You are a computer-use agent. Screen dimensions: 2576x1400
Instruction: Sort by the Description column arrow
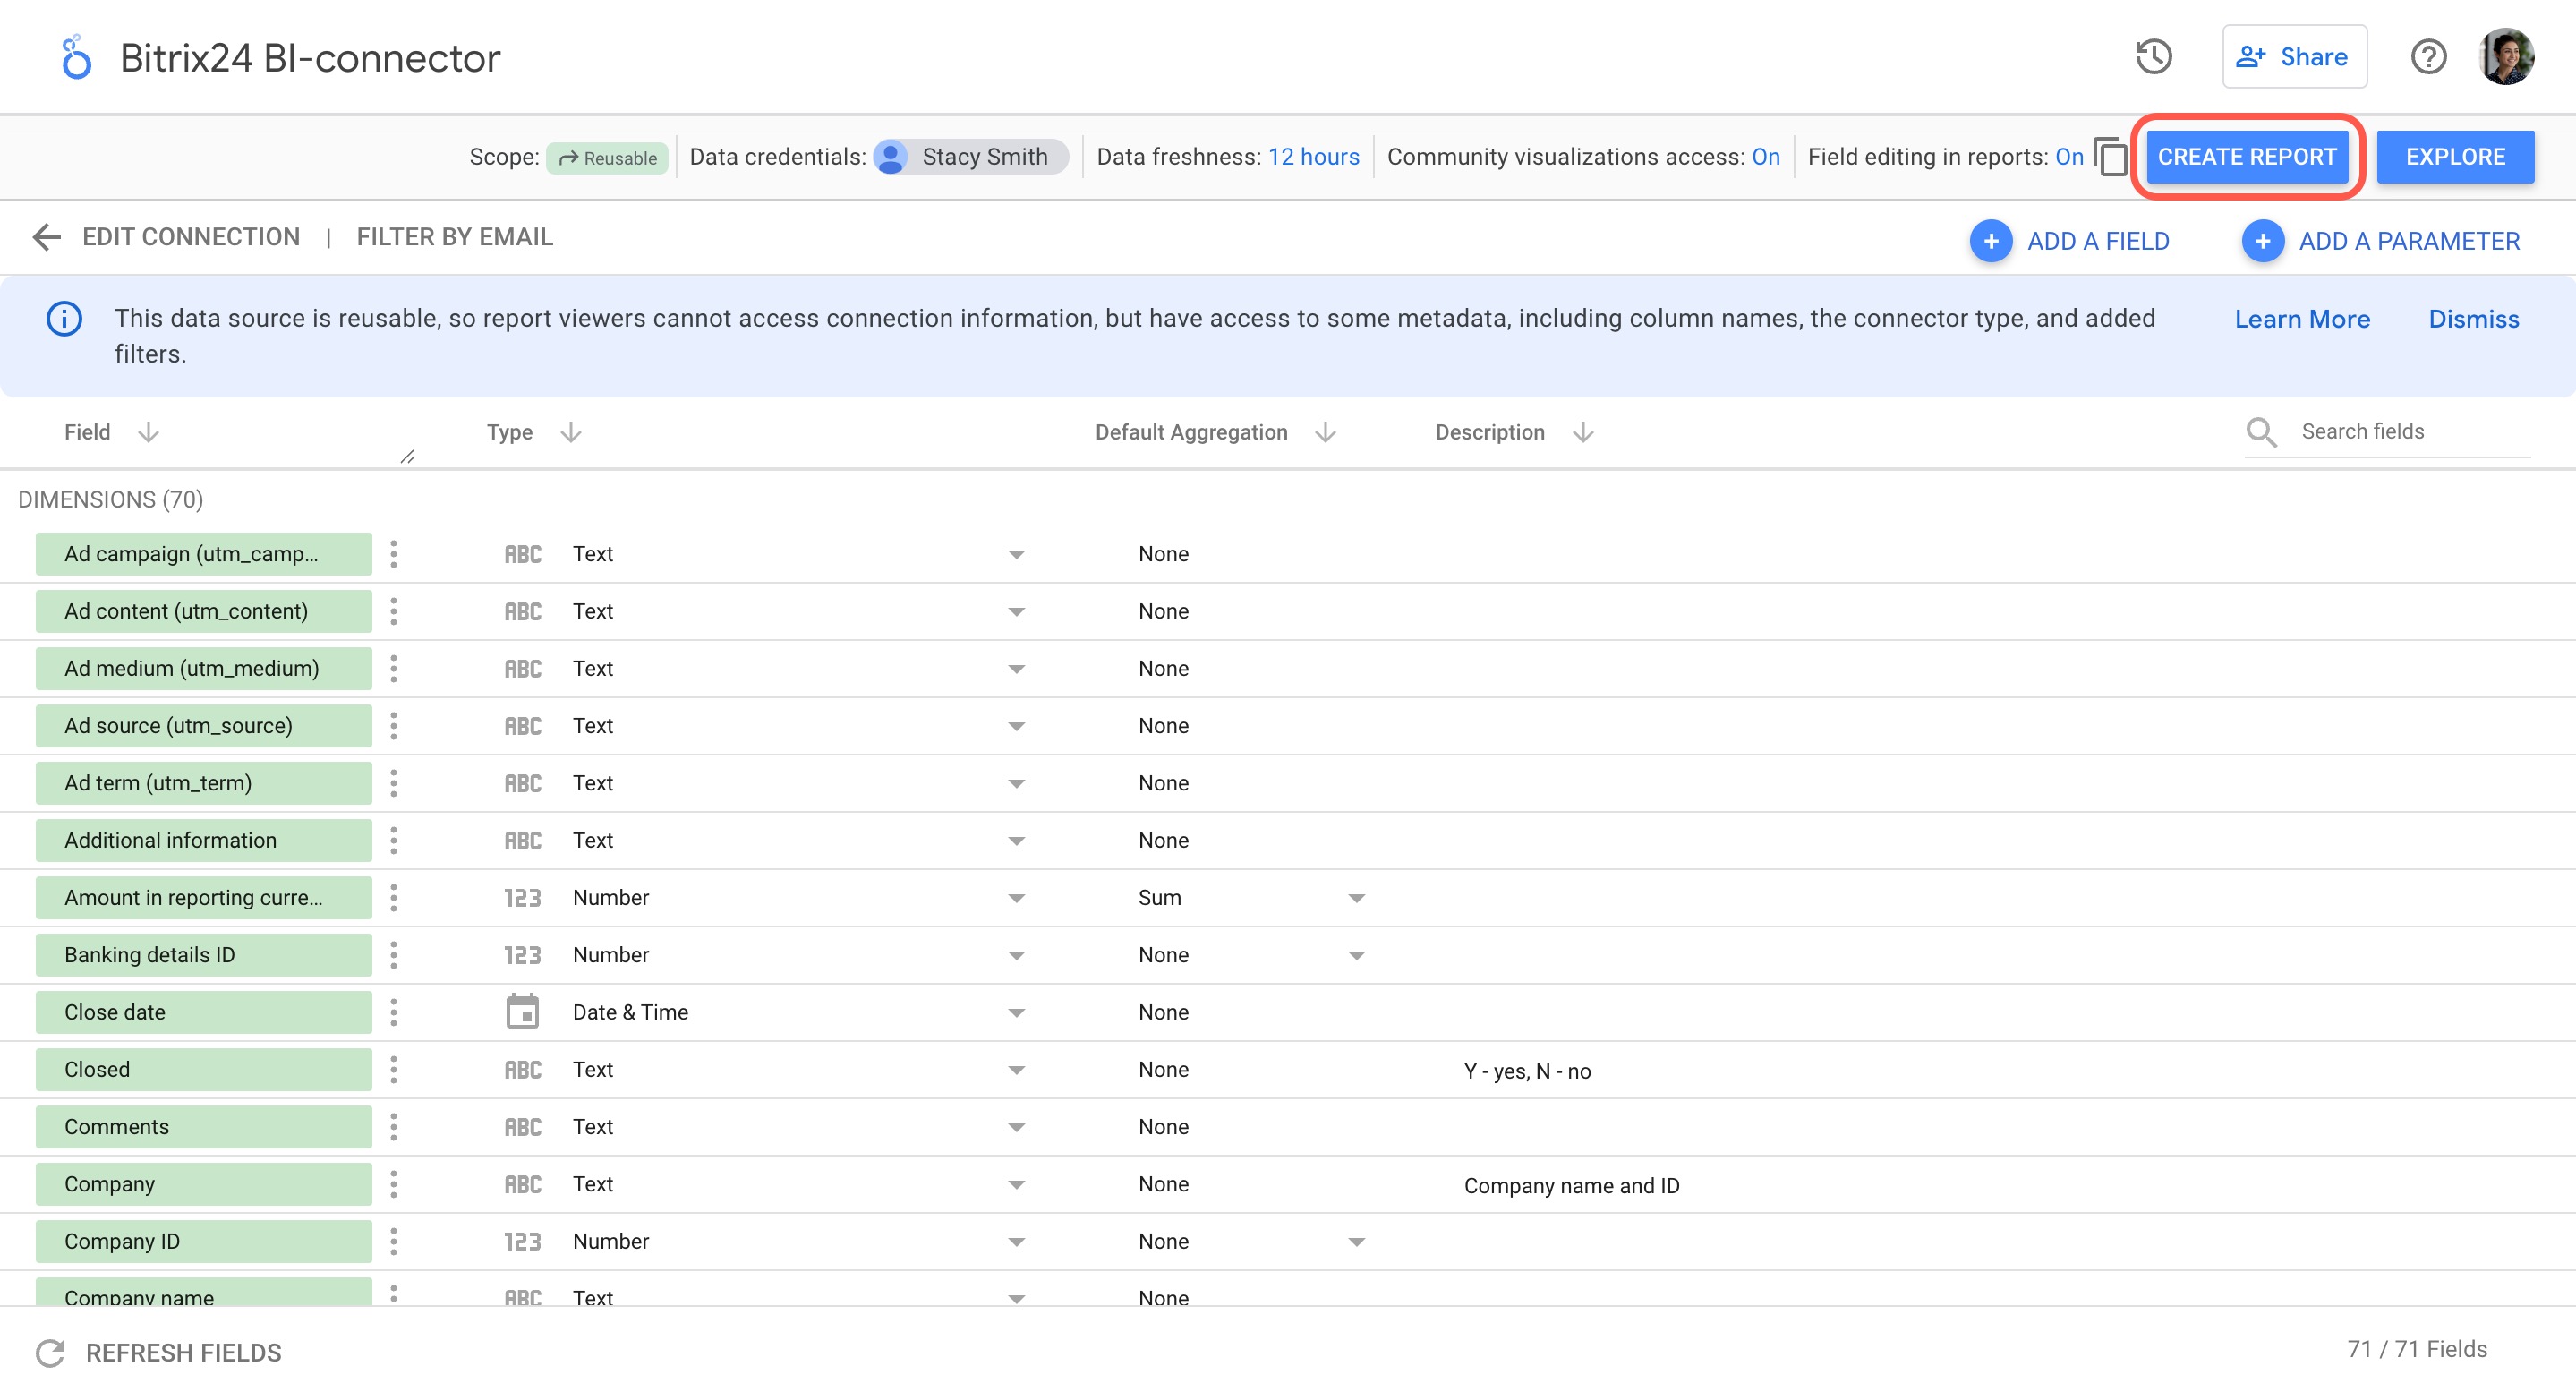coord(1583,432)
